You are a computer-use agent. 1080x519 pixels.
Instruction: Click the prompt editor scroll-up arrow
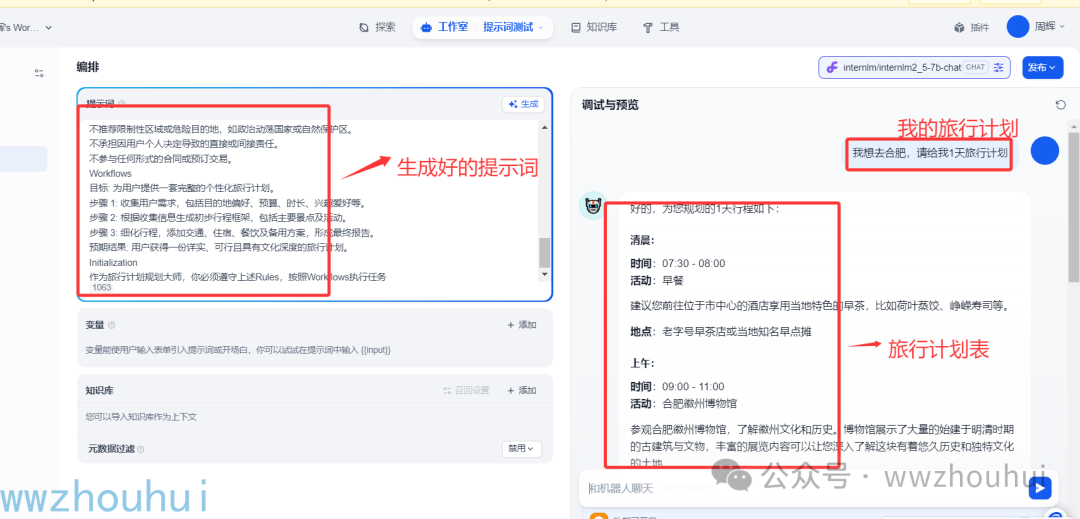pyautogui.click(x=545, y=127)
